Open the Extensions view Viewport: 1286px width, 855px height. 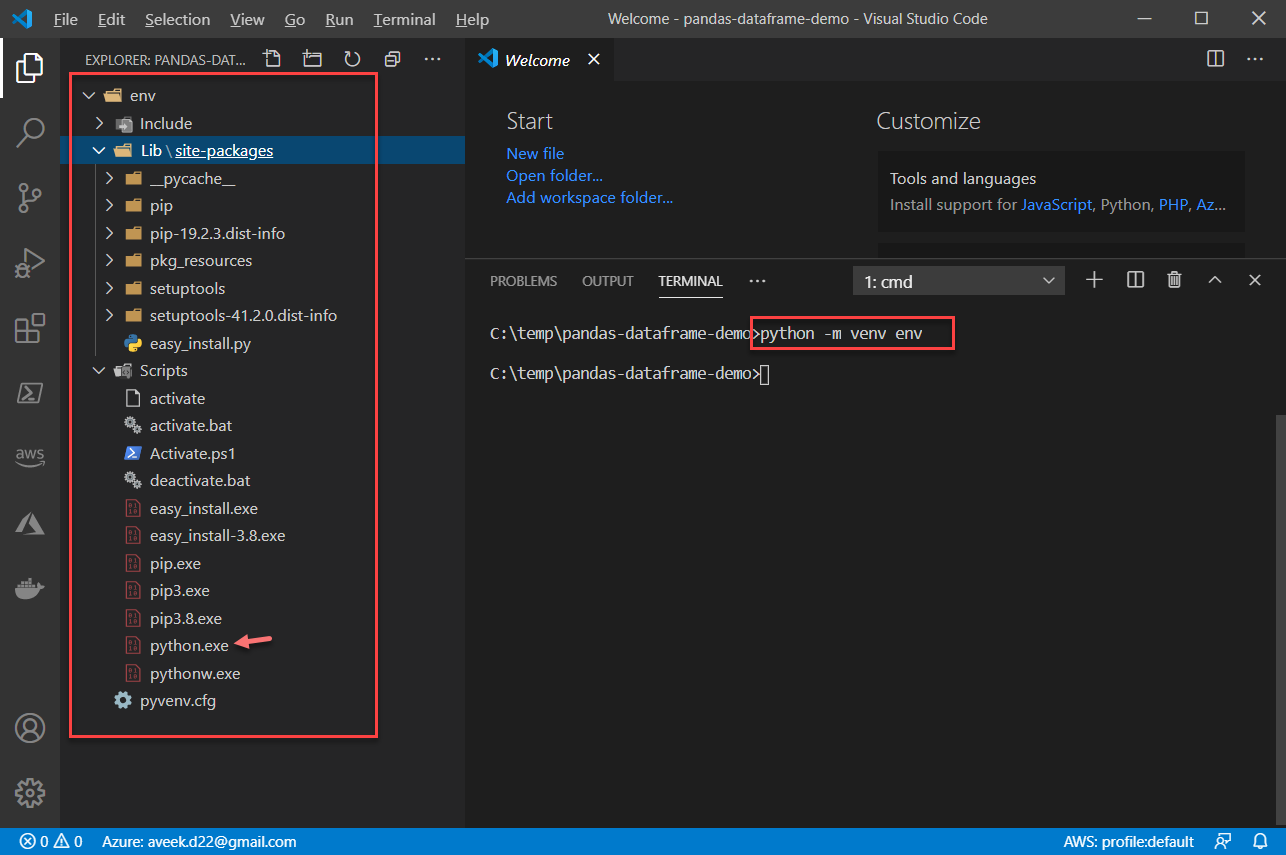tap(30, 327)
